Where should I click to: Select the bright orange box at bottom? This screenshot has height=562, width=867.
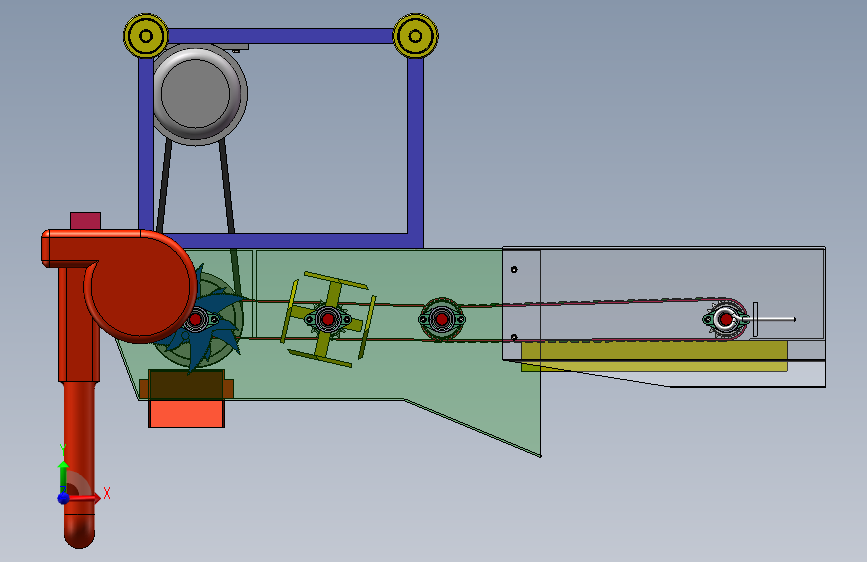(x=186, y=413)
